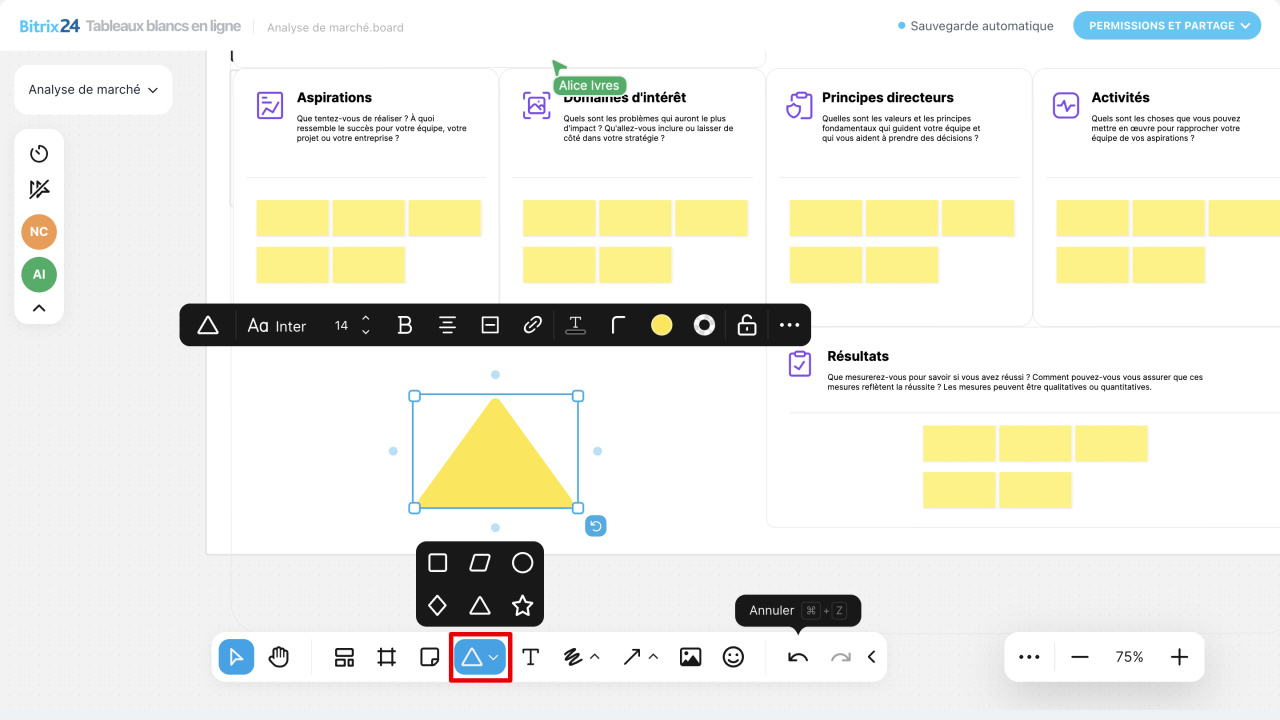
Task: Open the zoom panel three-dot menu
Action: pyautogui.click(x=1029, y=657)
